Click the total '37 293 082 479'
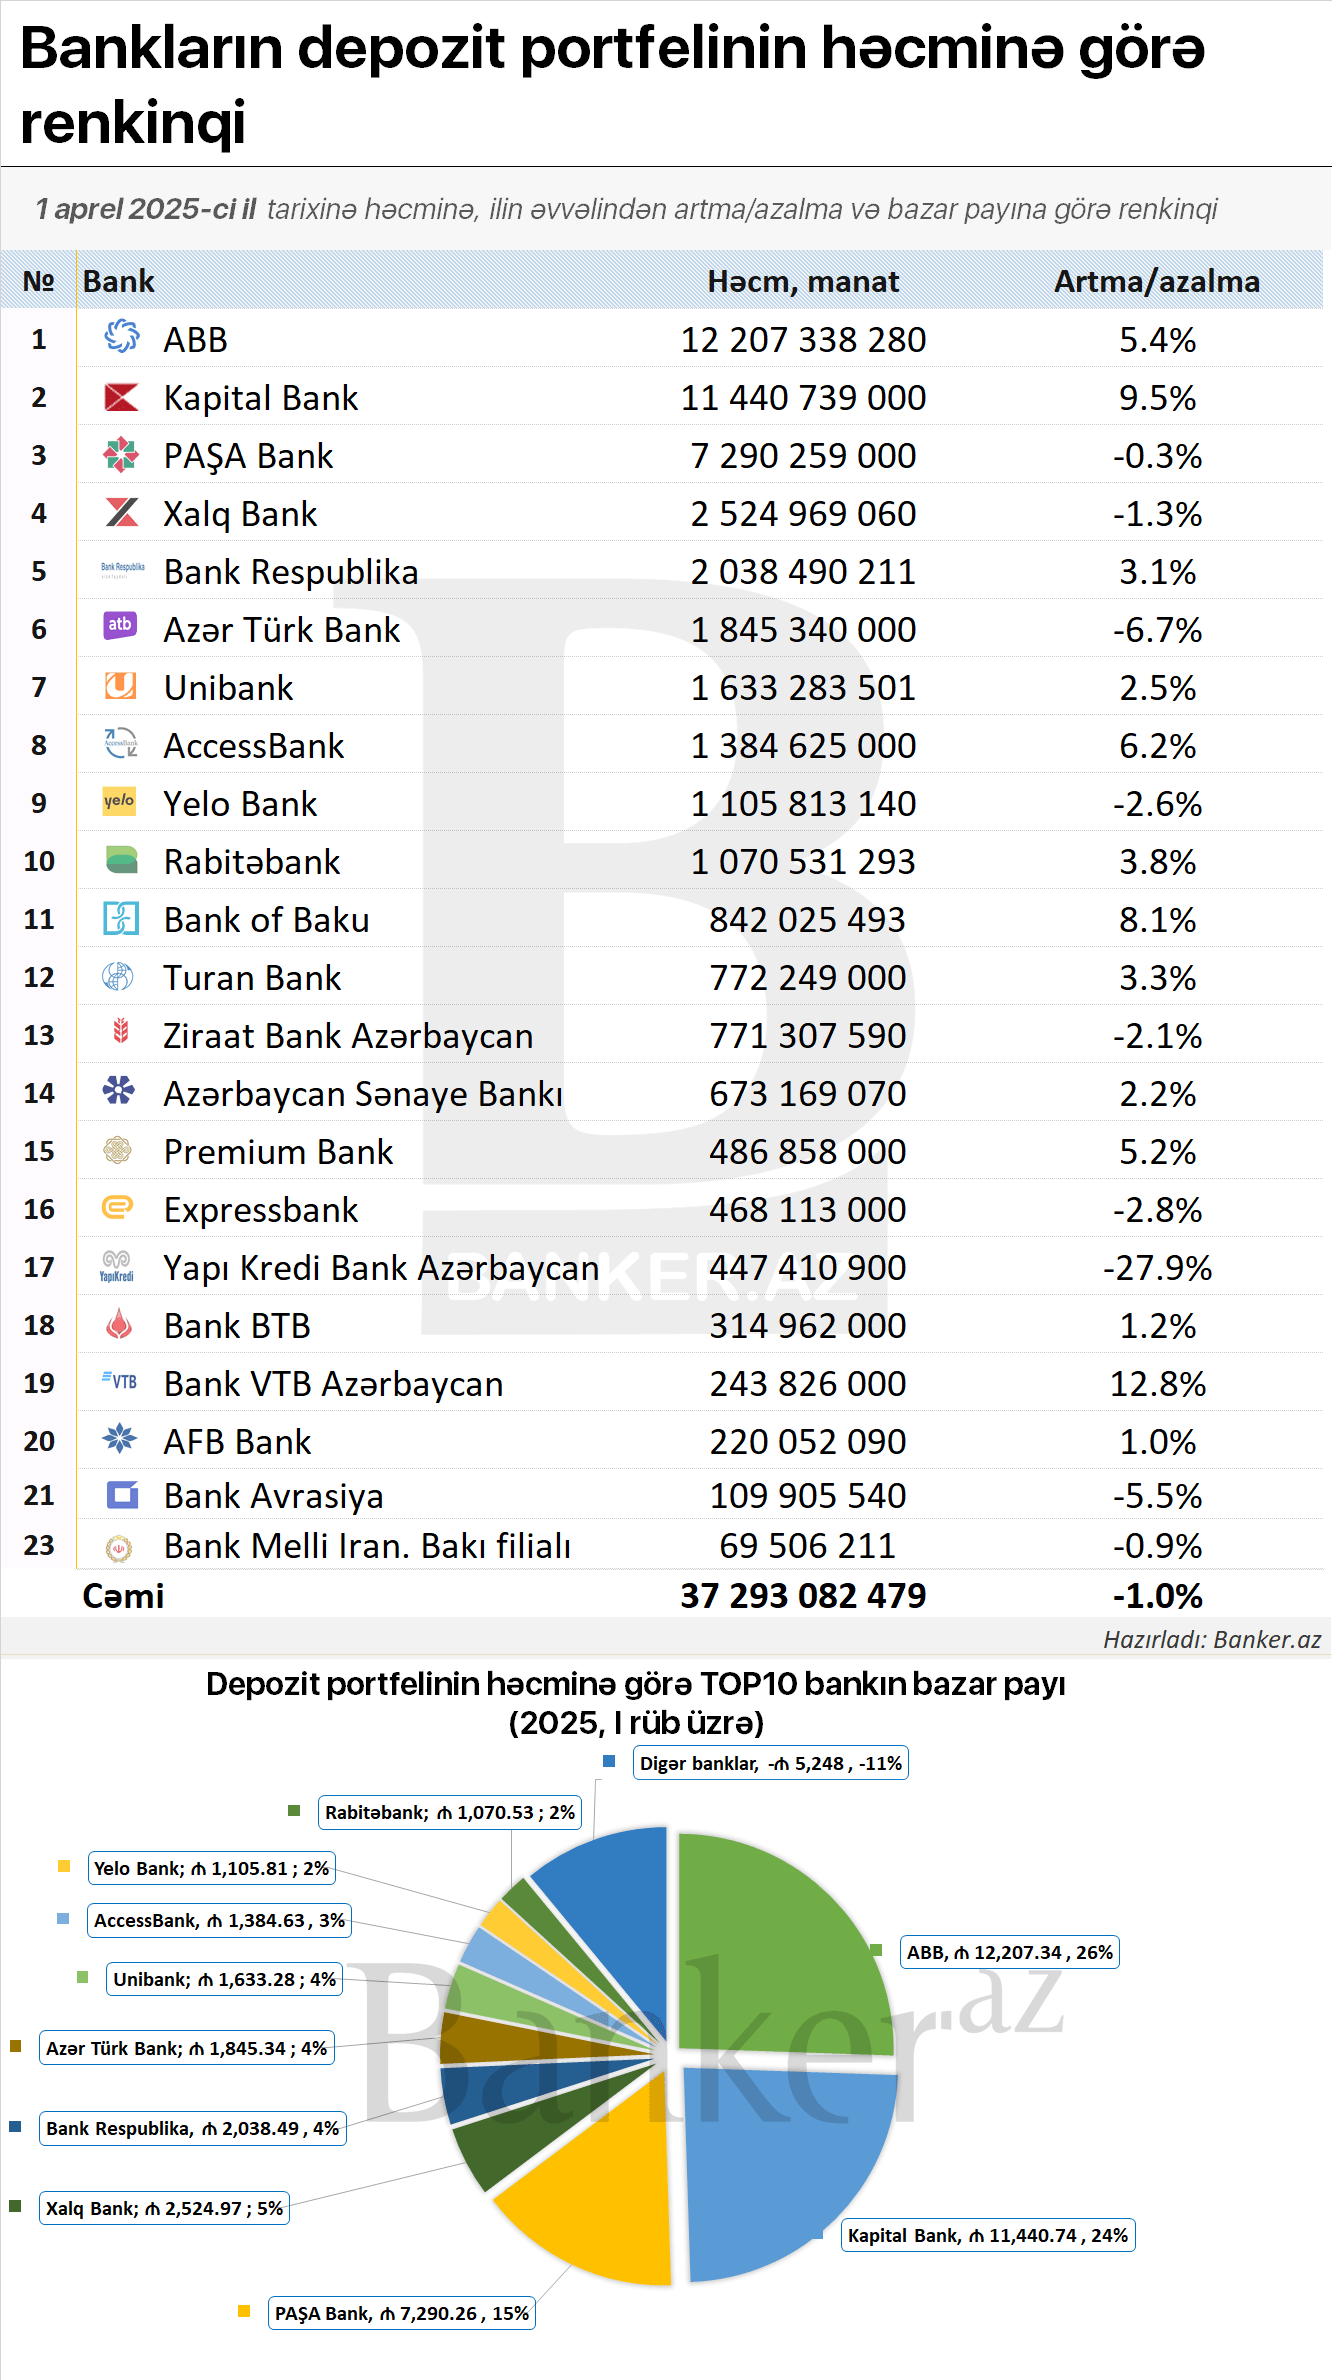The image size is (1332, 2380). click(x=803, y=1595)
